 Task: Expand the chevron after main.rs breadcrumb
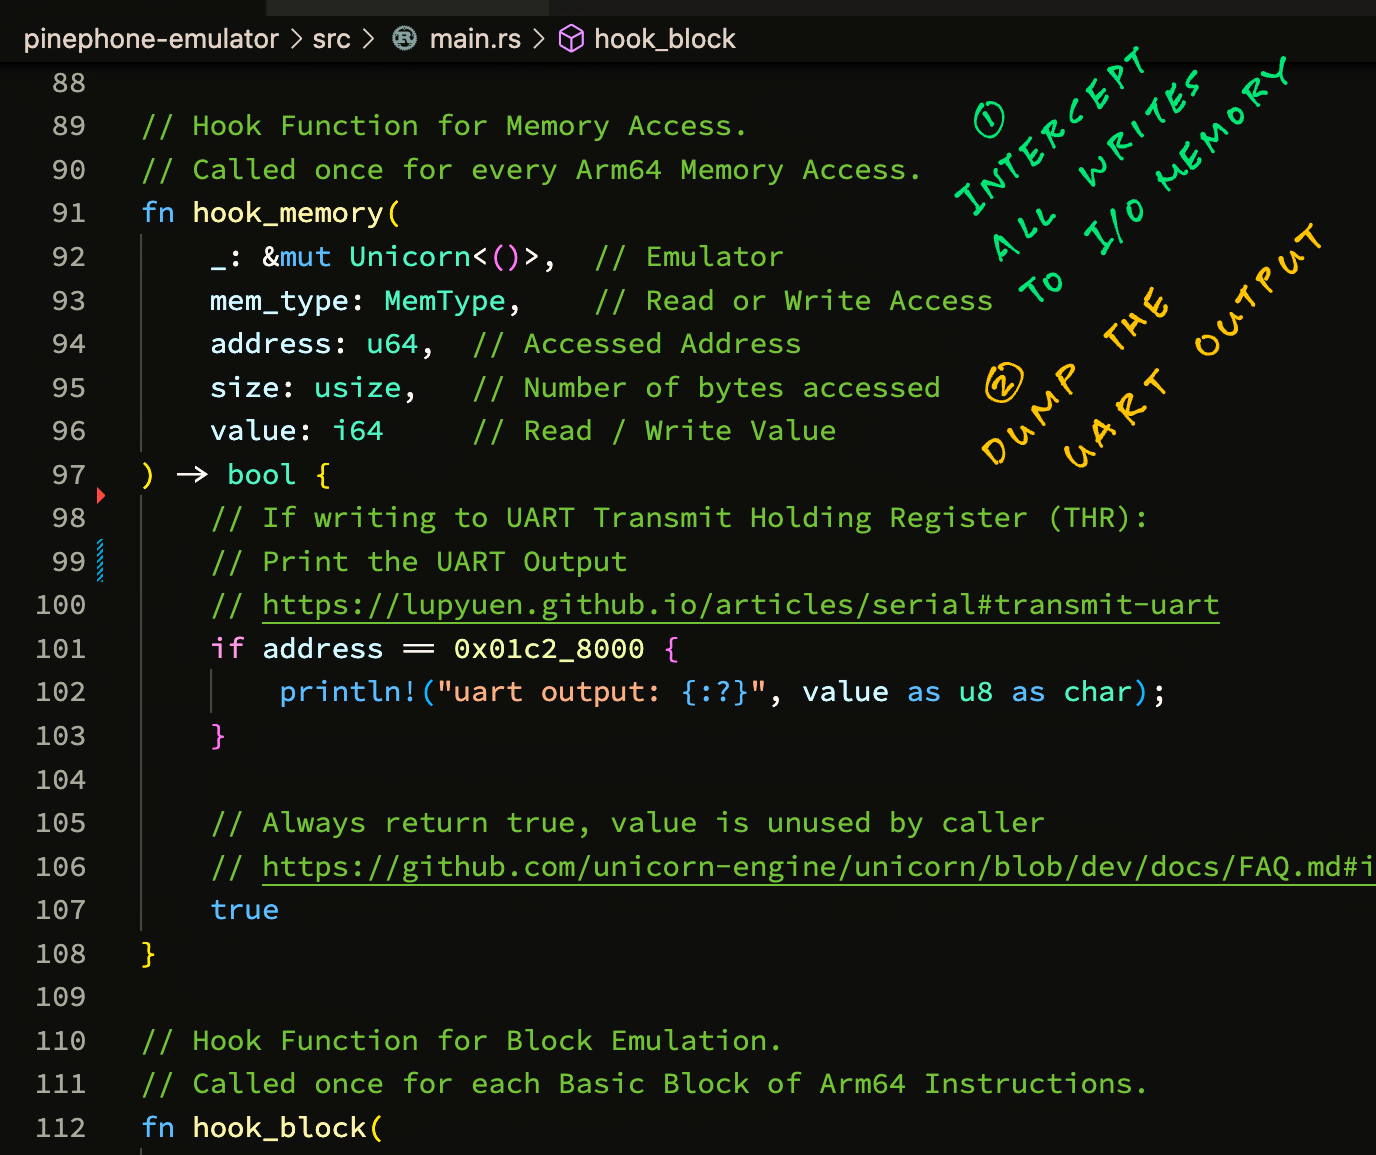539,39
